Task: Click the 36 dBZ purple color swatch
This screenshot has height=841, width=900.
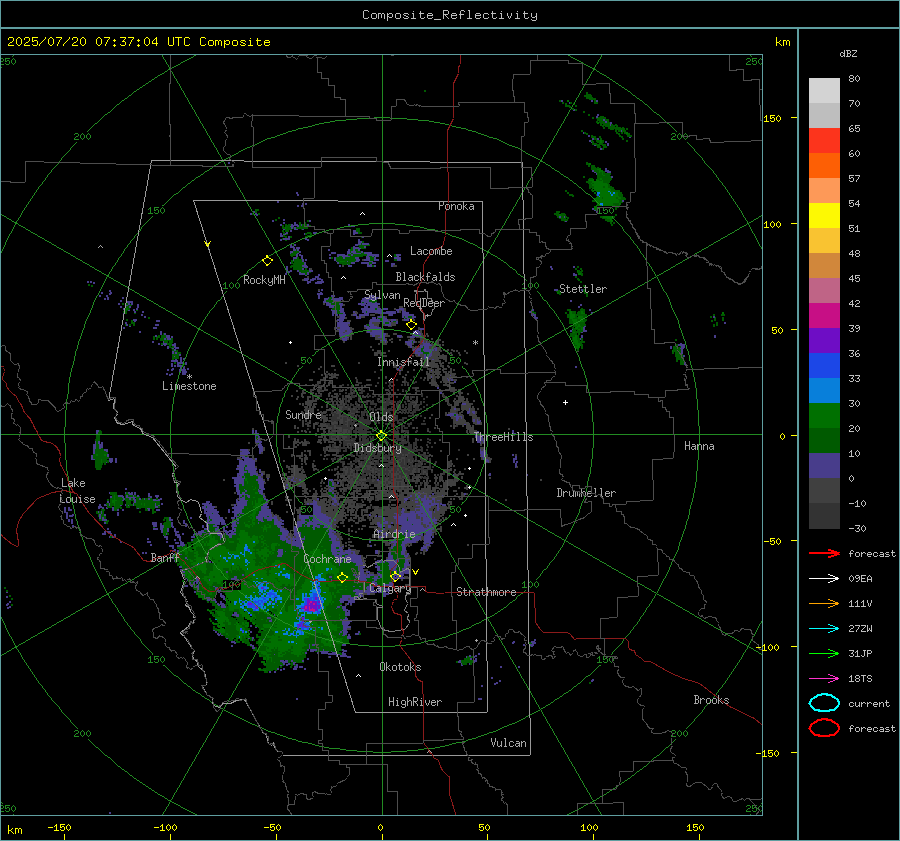Action: (824, 340)
